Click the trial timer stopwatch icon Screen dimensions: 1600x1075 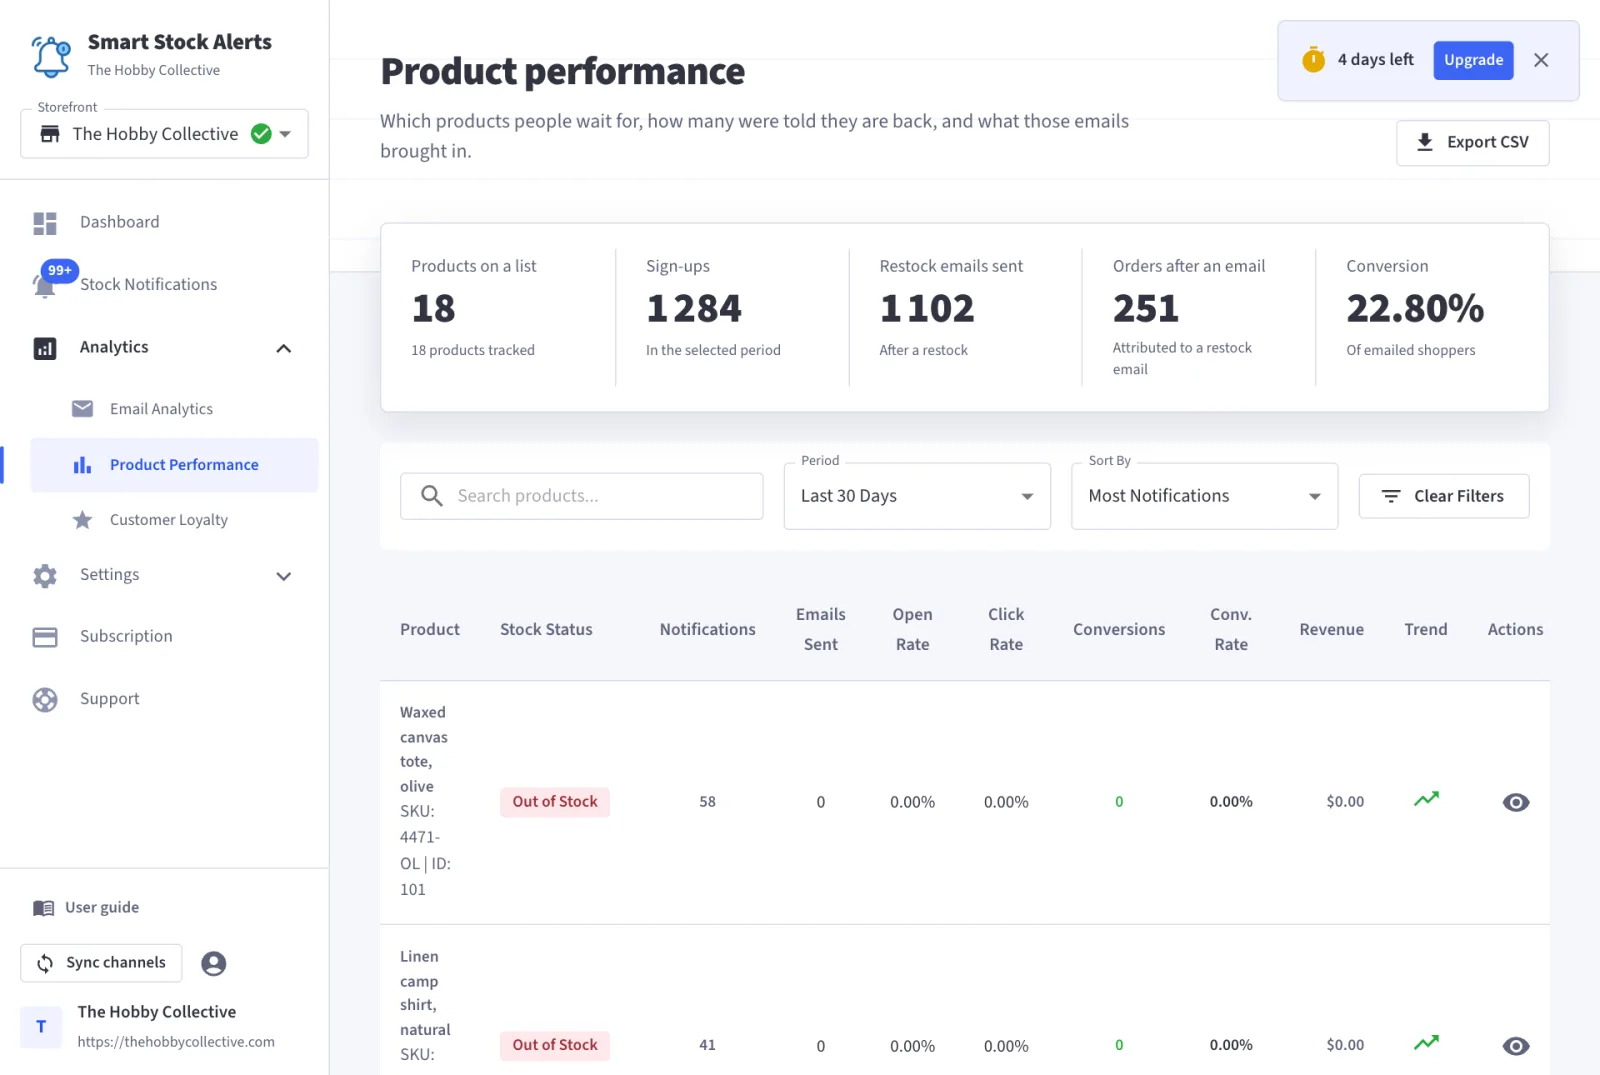1314,60
